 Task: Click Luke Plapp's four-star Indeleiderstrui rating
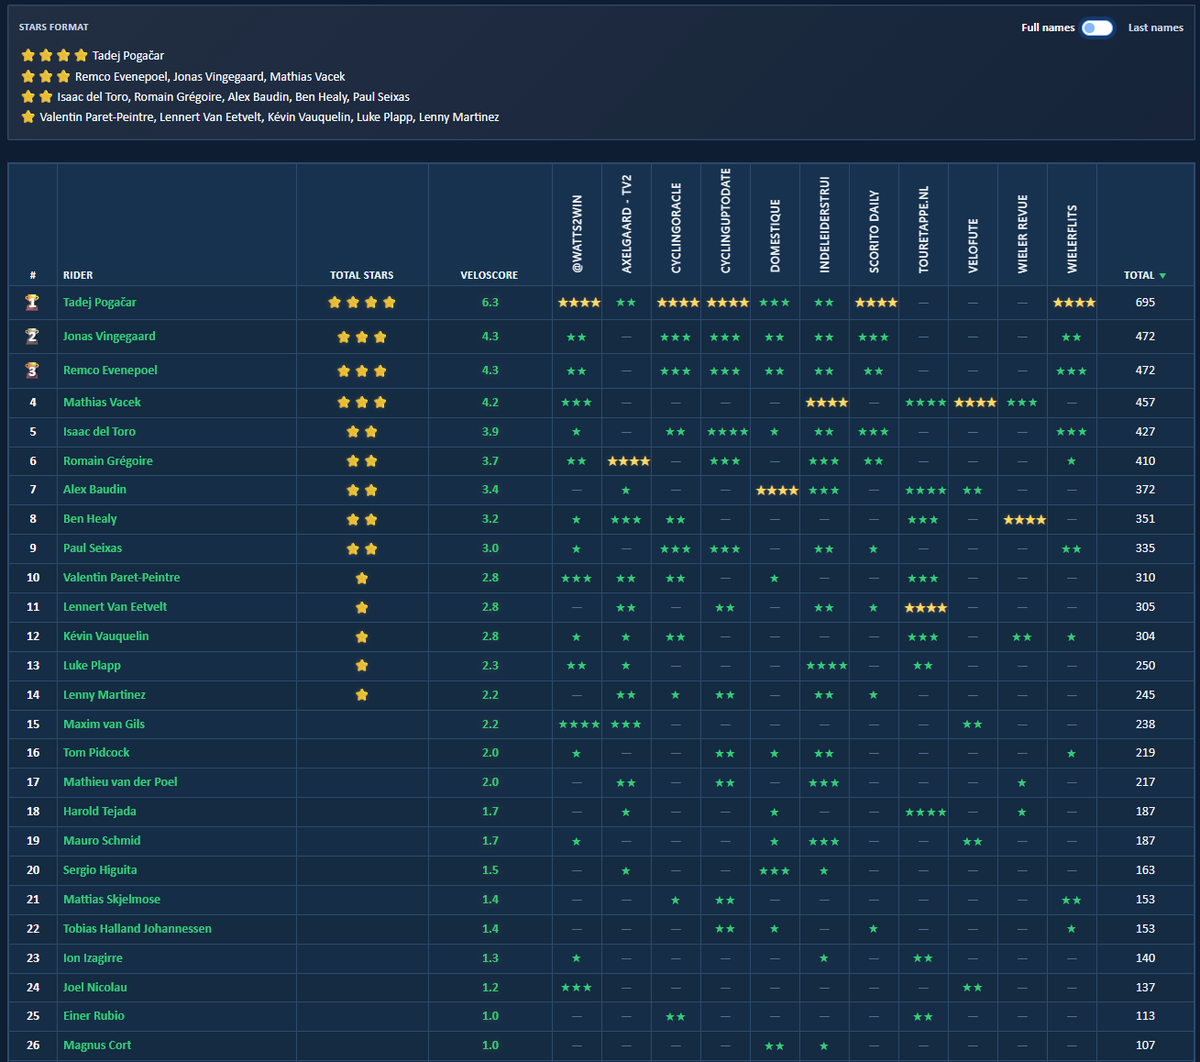pyautogui.click(x=826, y=665)
